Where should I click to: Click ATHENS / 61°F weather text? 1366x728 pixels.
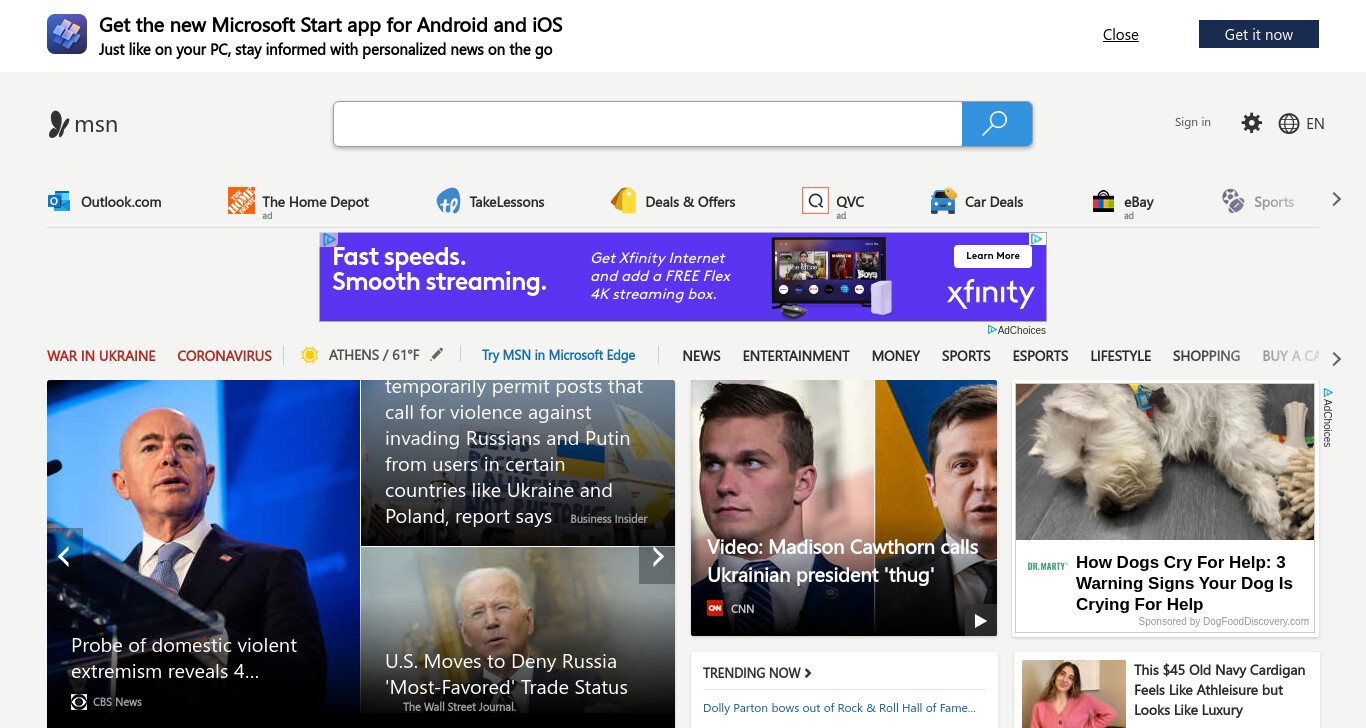374,355
